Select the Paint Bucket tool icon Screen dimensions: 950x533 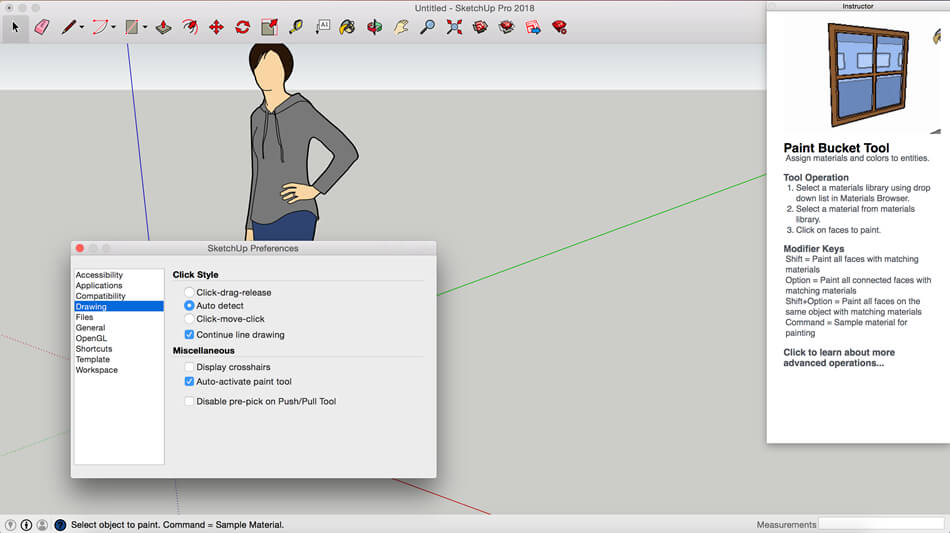346,27
